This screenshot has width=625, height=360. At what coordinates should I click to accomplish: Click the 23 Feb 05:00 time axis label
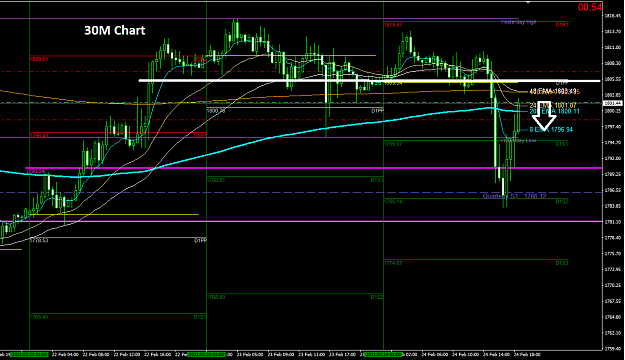250,354
